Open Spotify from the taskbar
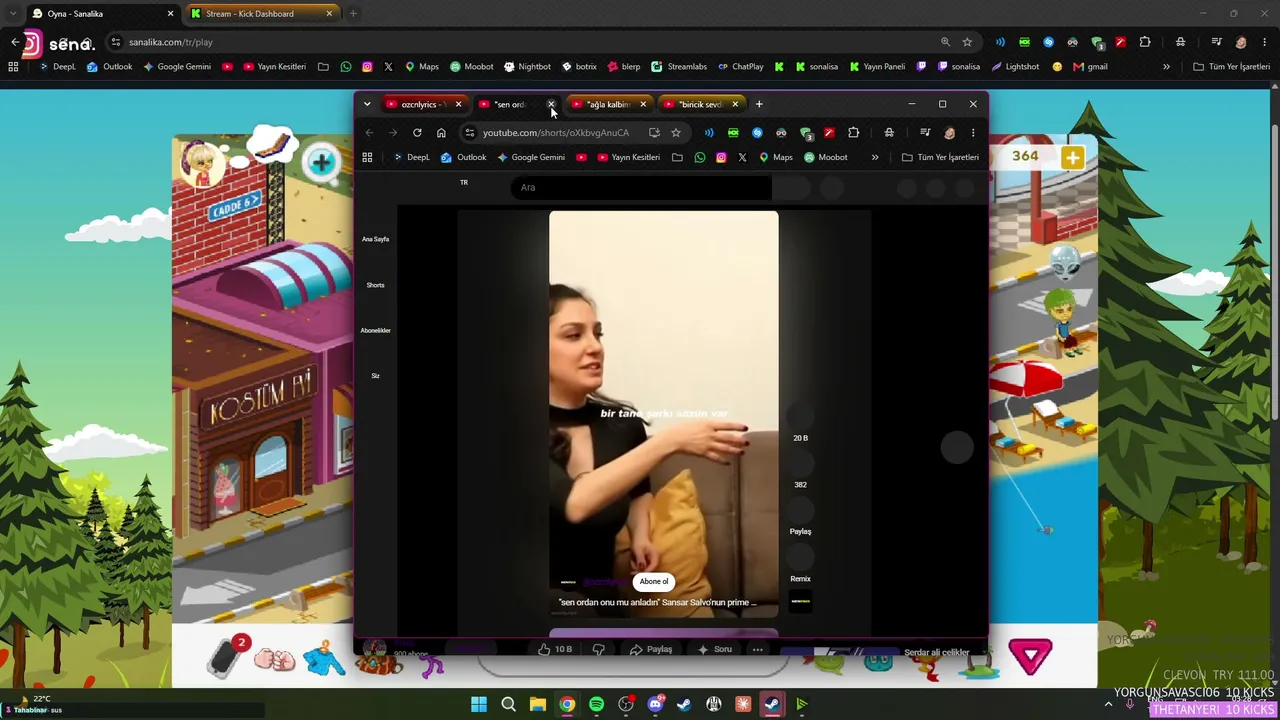Viewport: 1280px width, 720px height. pos(596,704)
